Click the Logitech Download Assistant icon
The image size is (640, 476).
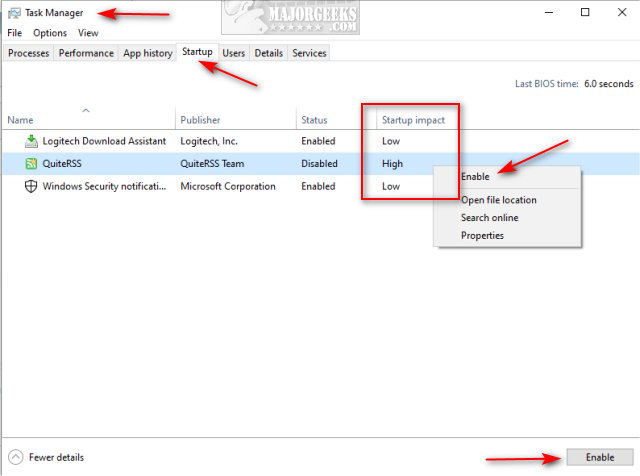pyautogui.click(x=31, y=141)
